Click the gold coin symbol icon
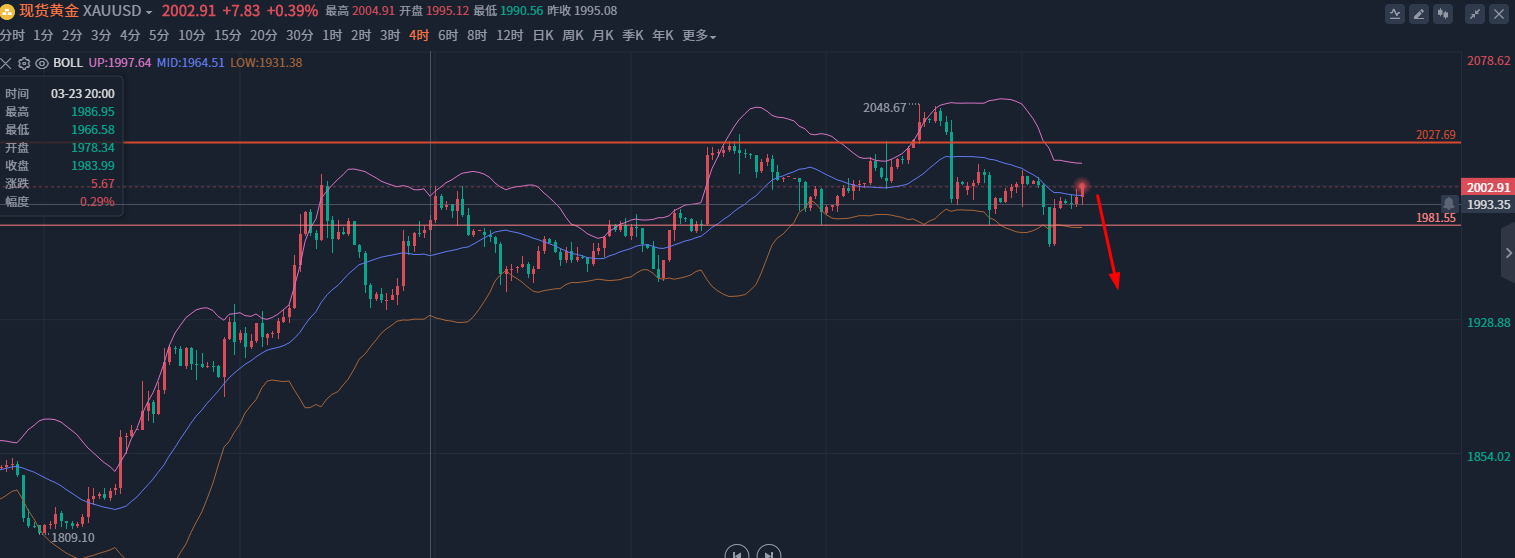 pos(8,11)
